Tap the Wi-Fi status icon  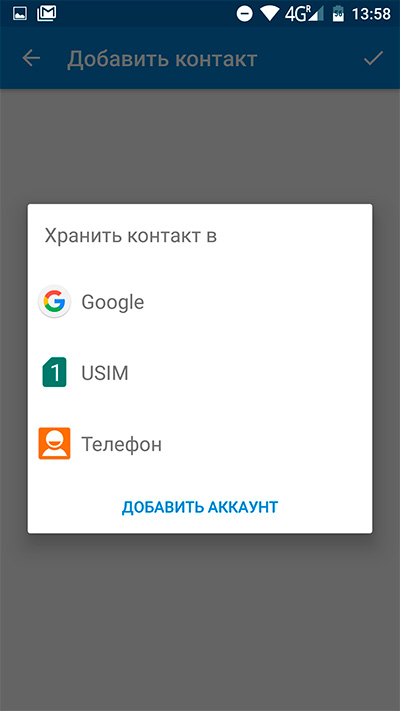pyautogui.click(x=269, y=14)
